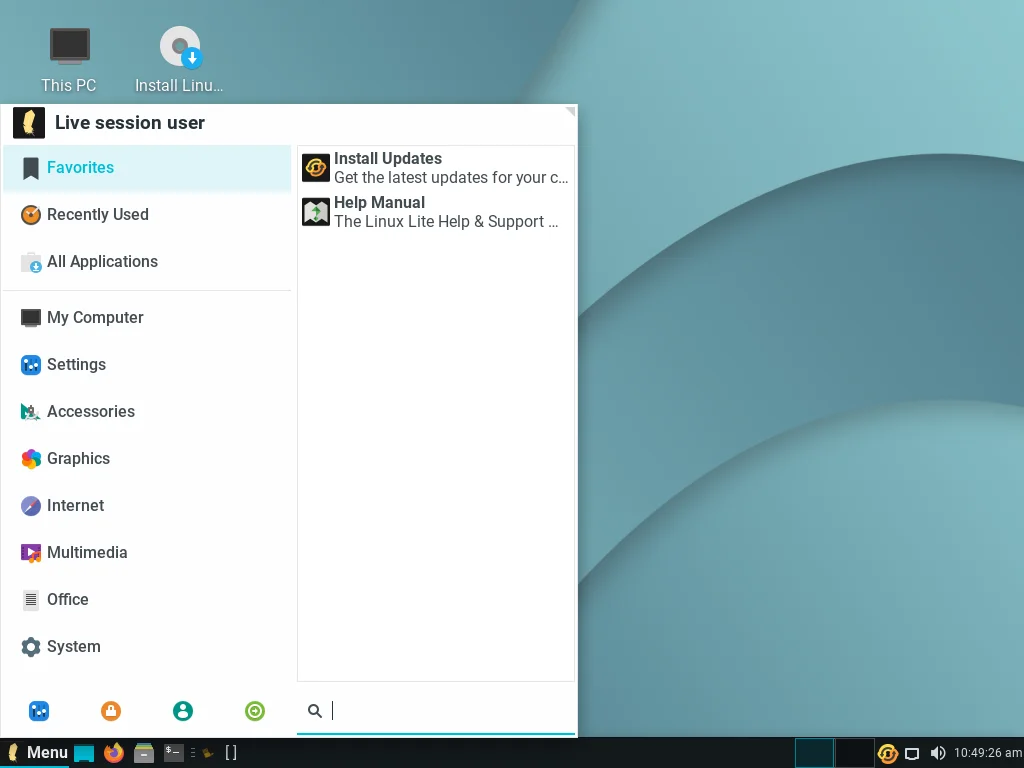Viewport: 1024px width, 768px height.
Task: Launch Install Updates from favorites
Action: click(x=436, y=168)
